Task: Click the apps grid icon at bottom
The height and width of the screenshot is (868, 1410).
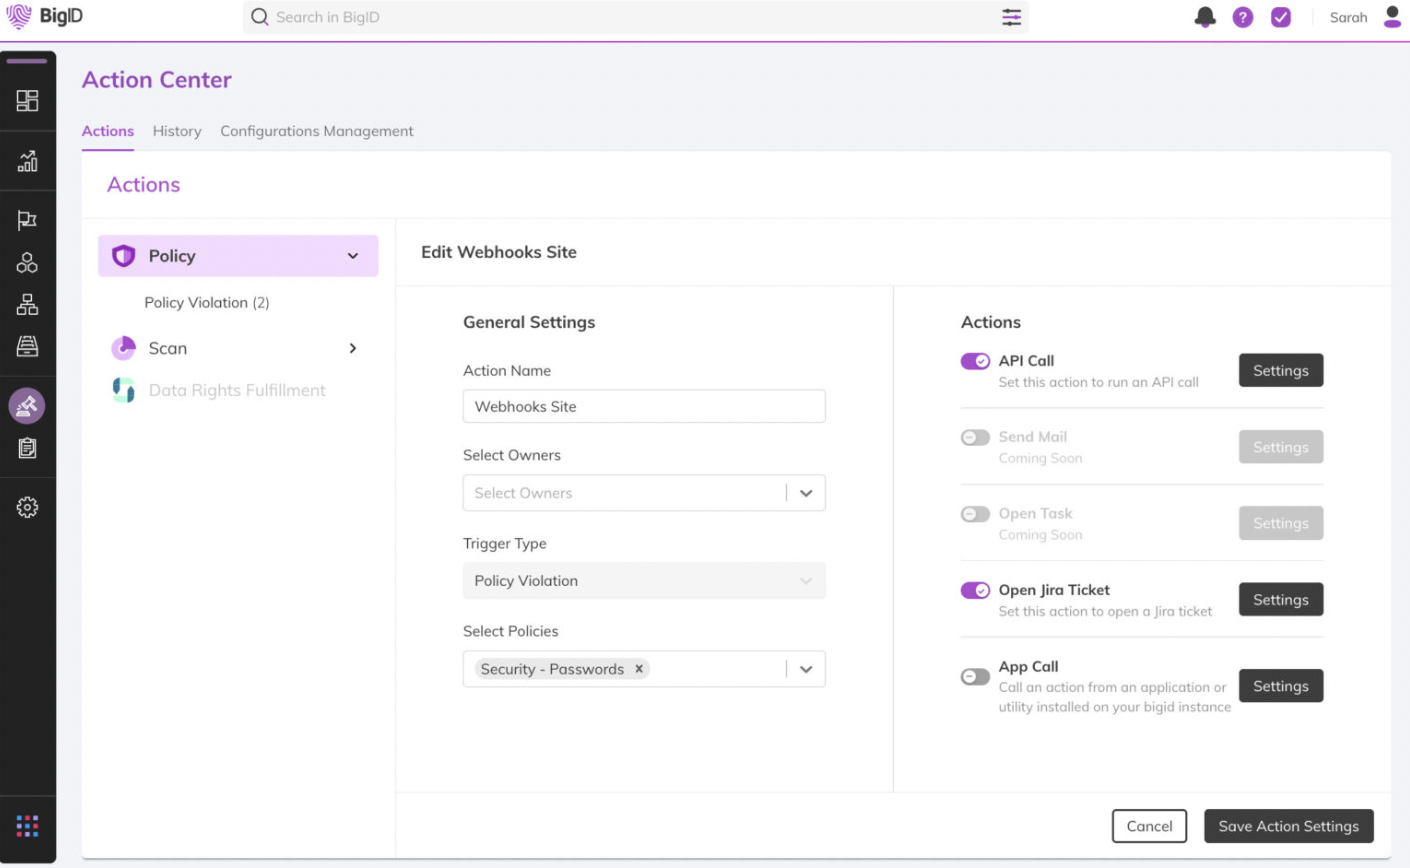Action: coord(27,826)
